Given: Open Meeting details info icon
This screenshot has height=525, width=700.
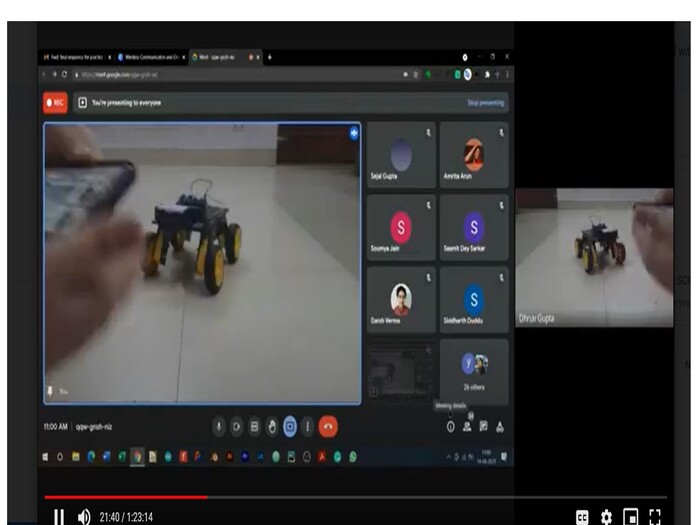Looking at the screenshot, I should (451, 427).
